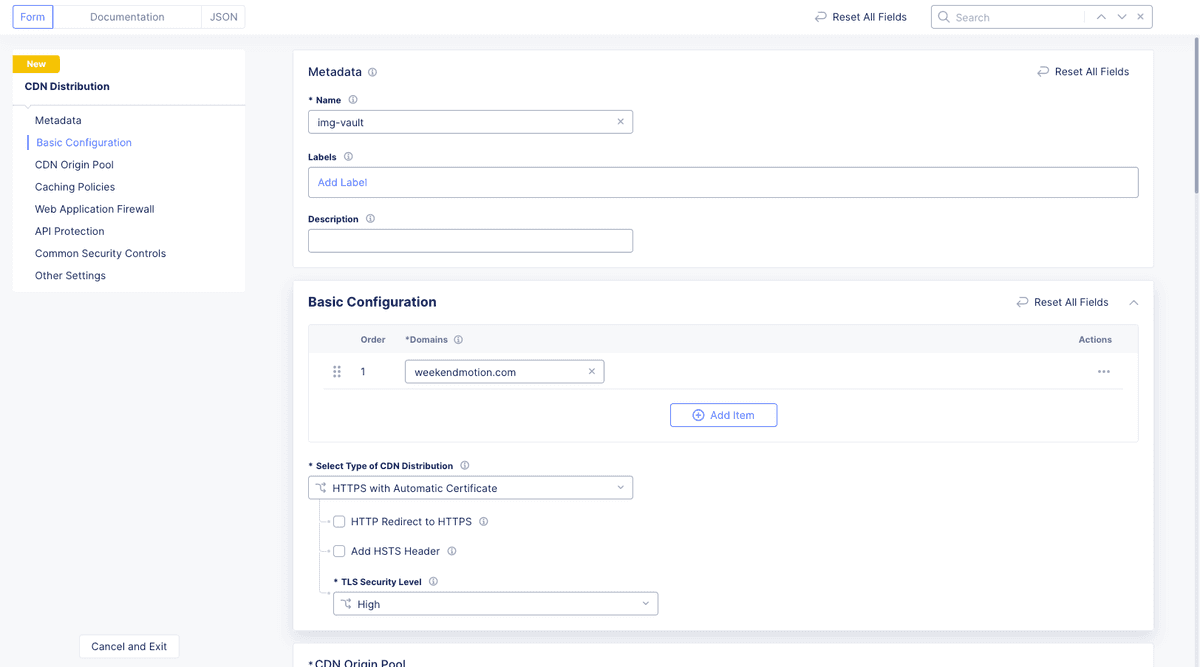Open the three-dot actions menu for weekendmotion.com
Viewport: 1200px width, 667px height.
1103,372
